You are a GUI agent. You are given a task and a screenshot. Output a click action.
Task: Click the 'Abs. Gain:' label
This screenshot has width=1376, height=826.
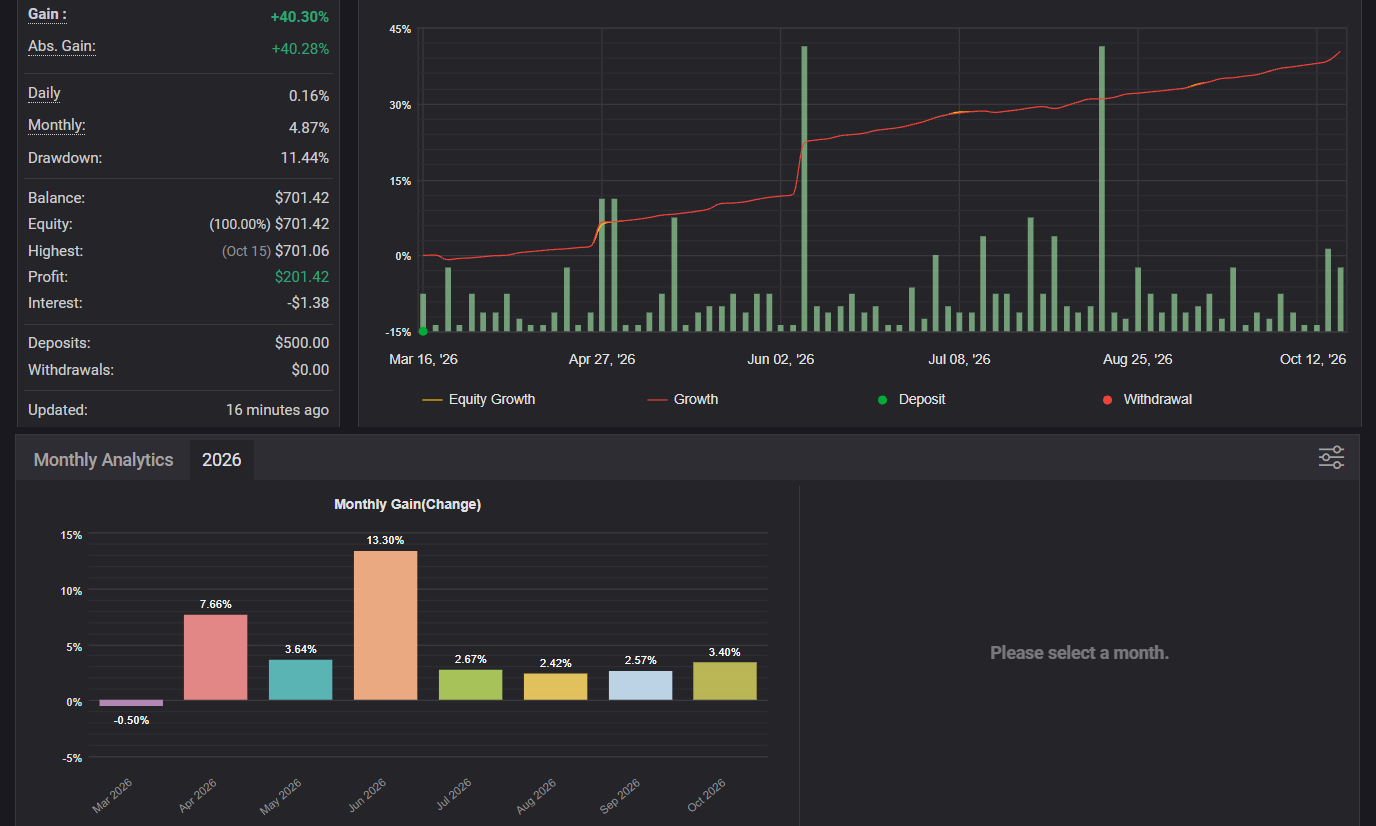pos(62,47)
